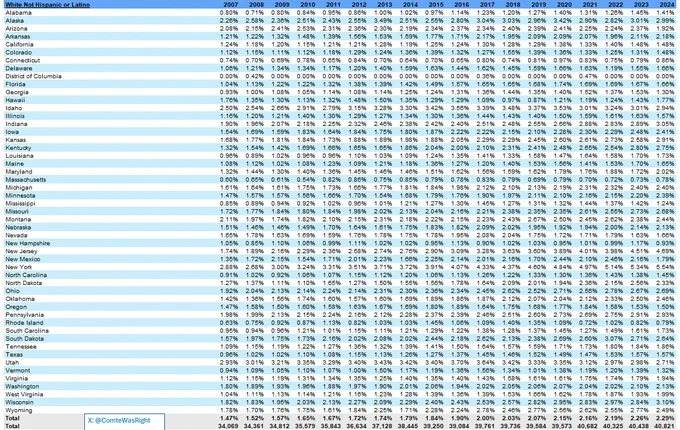Click the Arkansas row label

tap(18, 36)
